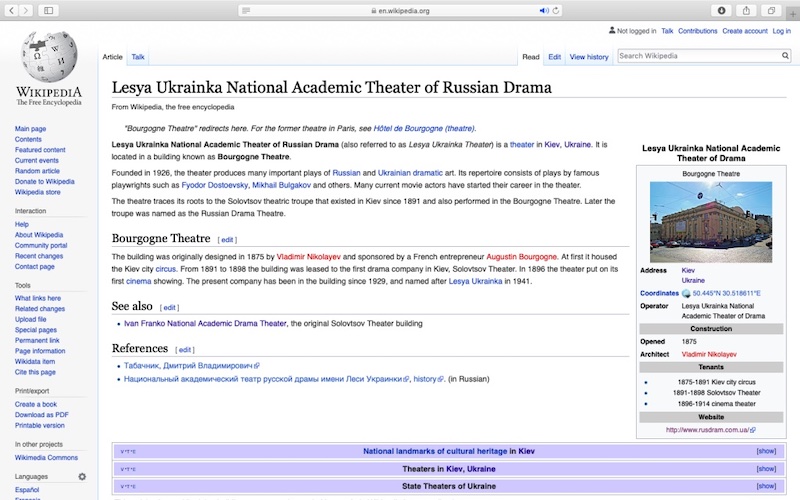800x500 pixels.
Task: Go back using Safari's back arrow
Action: point(12,10)
